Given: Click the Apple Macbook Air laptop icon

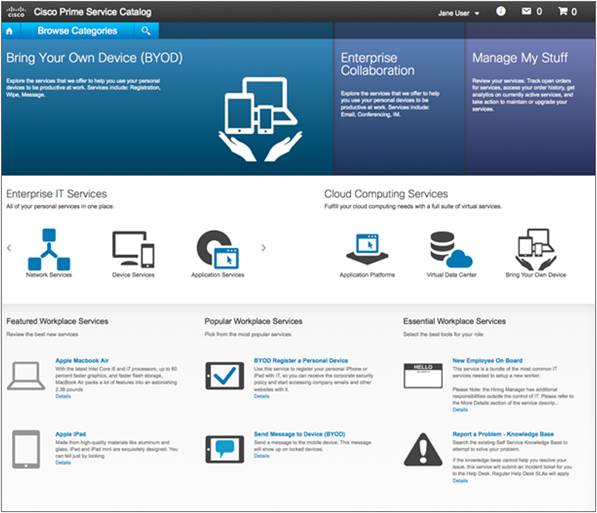Looking at the screenshot, I should click(x=26, y=376).
